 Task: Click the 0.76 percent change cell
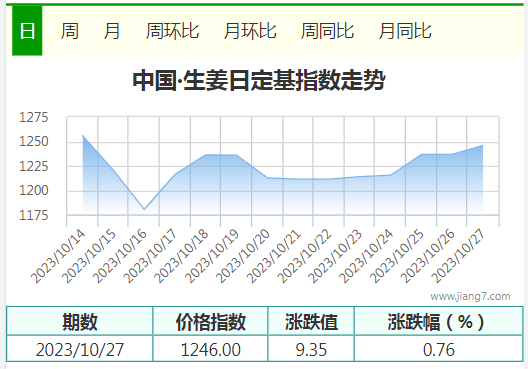pos(438,349)
